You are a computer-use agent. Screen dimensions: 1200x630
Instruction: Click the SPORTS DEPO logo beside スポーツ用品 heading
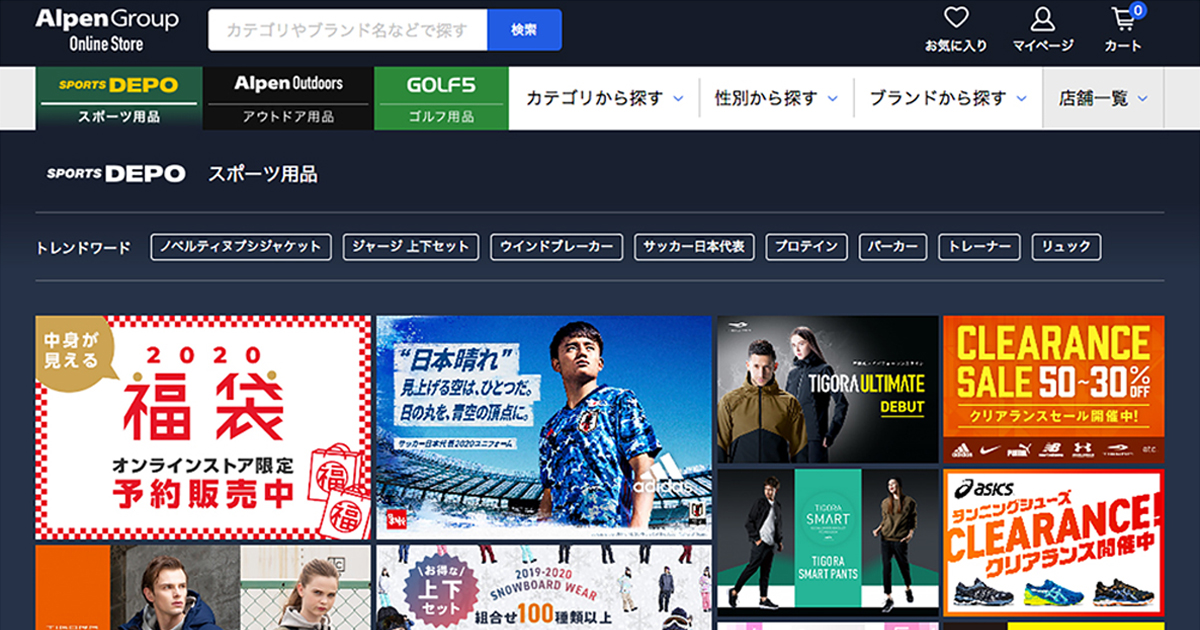(x=116, y=174)
